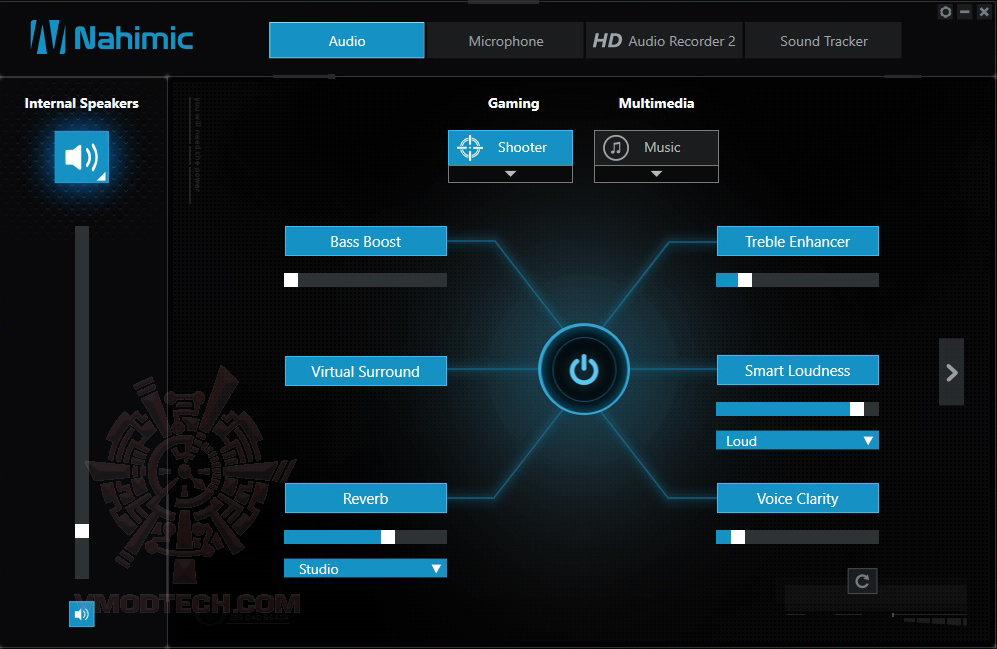Click the Treble Enhancer level slider

point(797,280)
